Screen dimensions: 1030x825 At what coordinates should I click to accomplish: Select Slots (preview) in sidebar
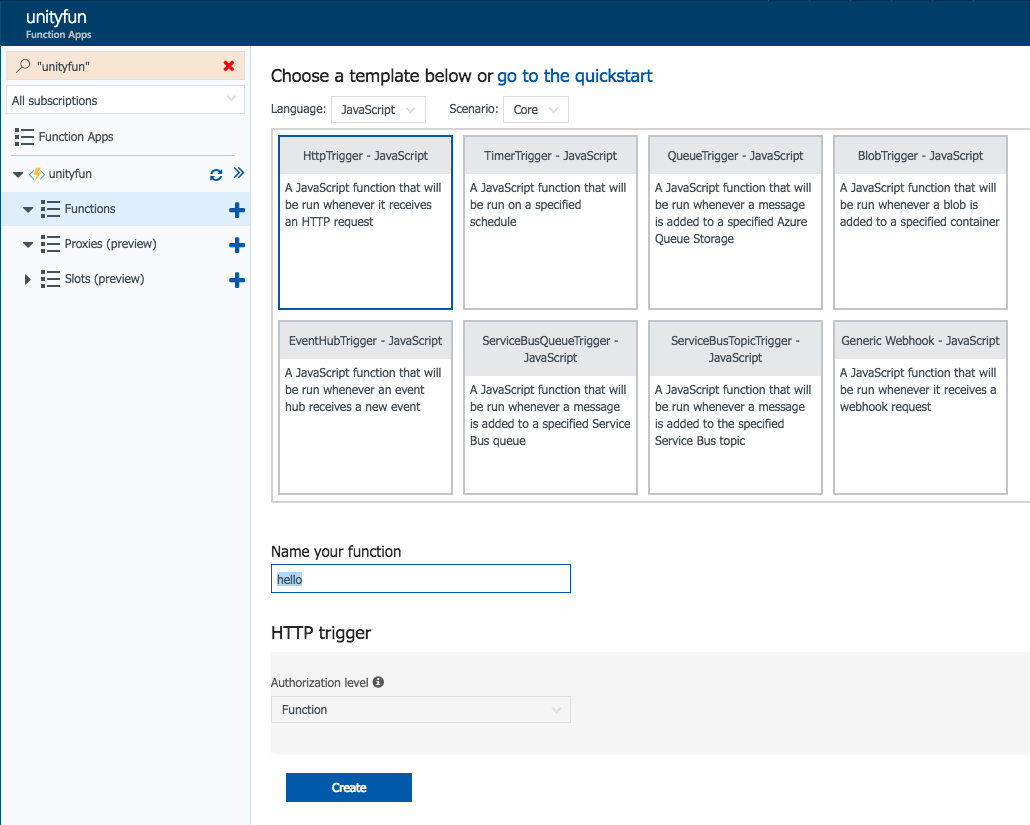pos(104,279)
